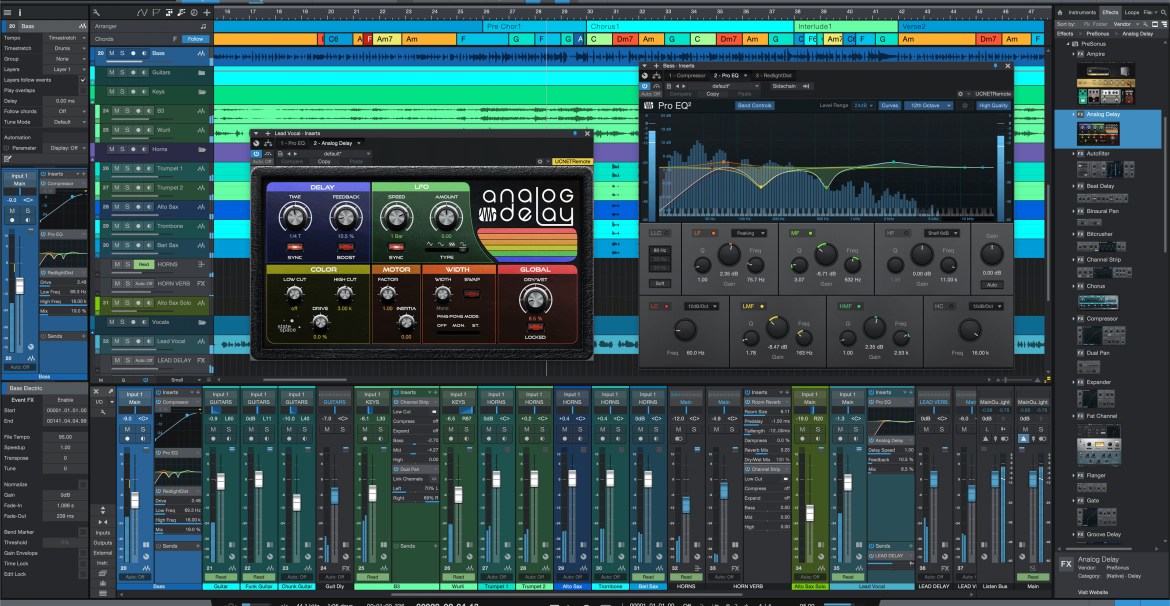Add a new track with plus icon
The height and width of the screenshot is (606, 1170).
tap(207, 12)
